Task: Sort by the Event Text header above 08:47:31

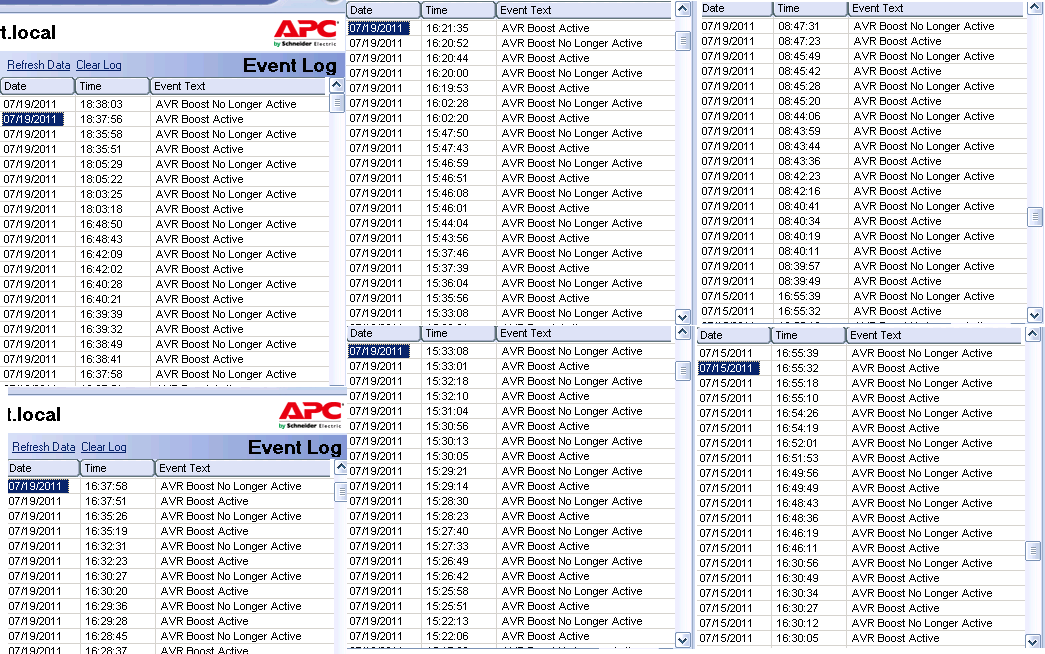Action: click(x=935, y=8)
